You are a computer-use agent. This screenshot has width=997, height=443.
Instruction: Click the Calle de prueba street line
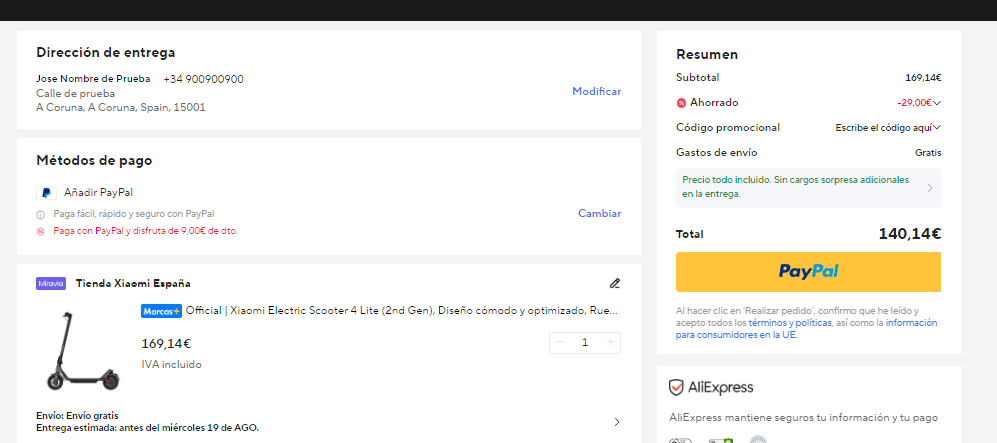[76, 93]
